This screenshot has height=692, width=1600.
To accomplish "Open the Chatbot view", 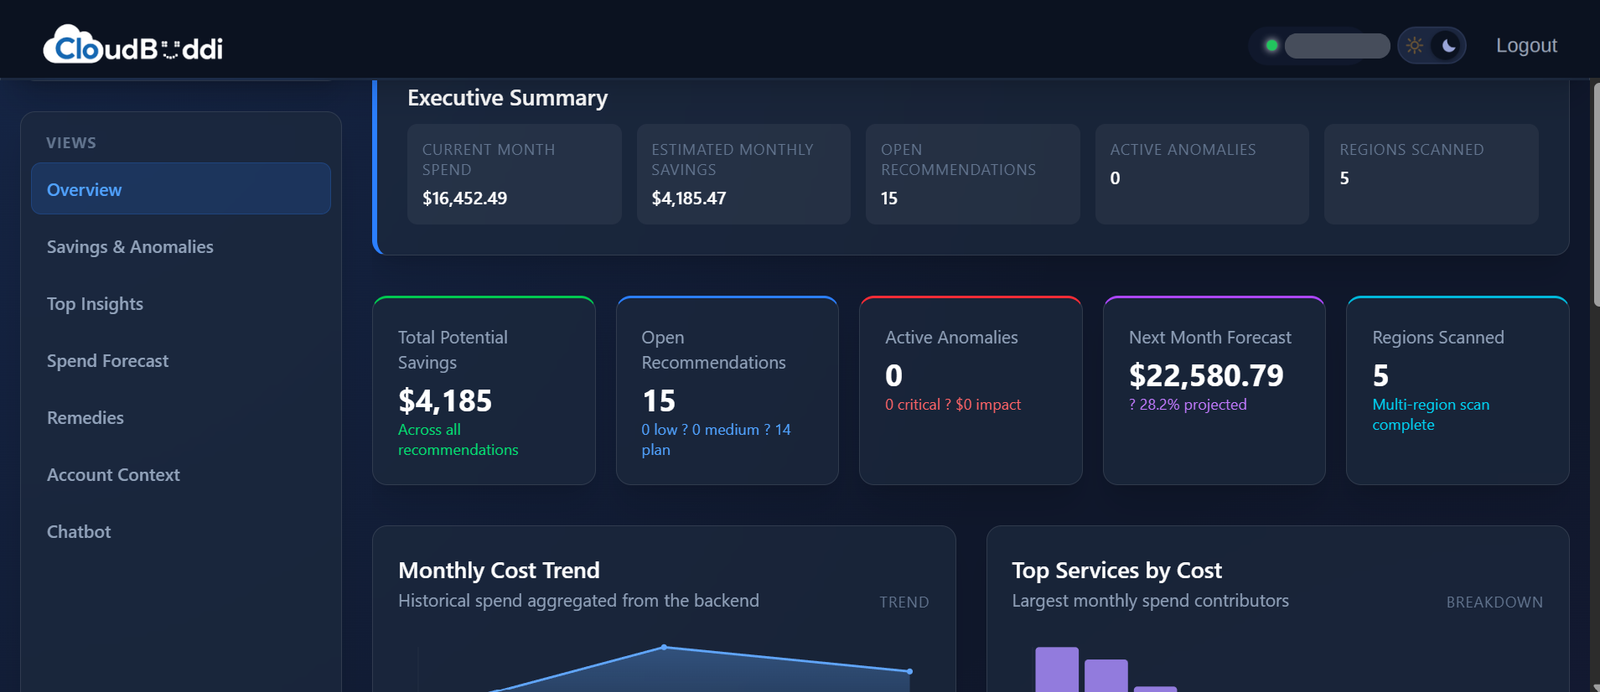I will (x=181, y=531).
